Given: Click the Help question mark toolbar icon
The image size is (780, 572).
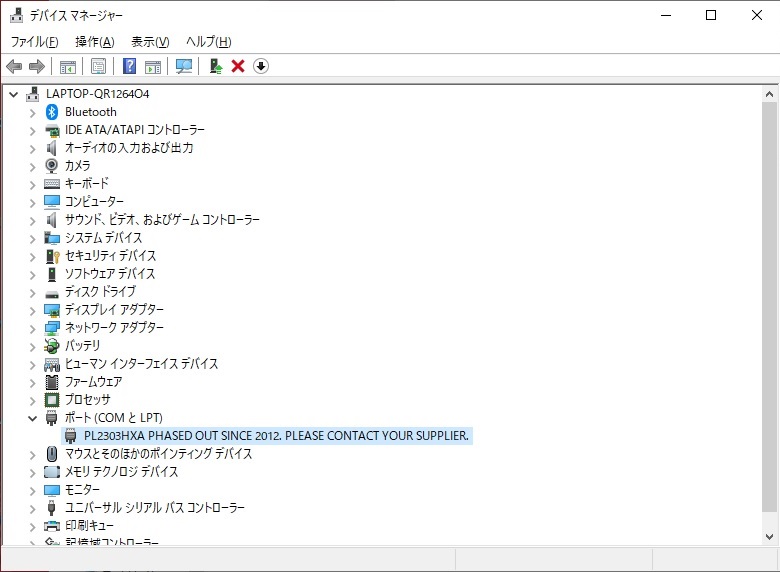Looking at the screenshot, I should [x=129, y=66].
